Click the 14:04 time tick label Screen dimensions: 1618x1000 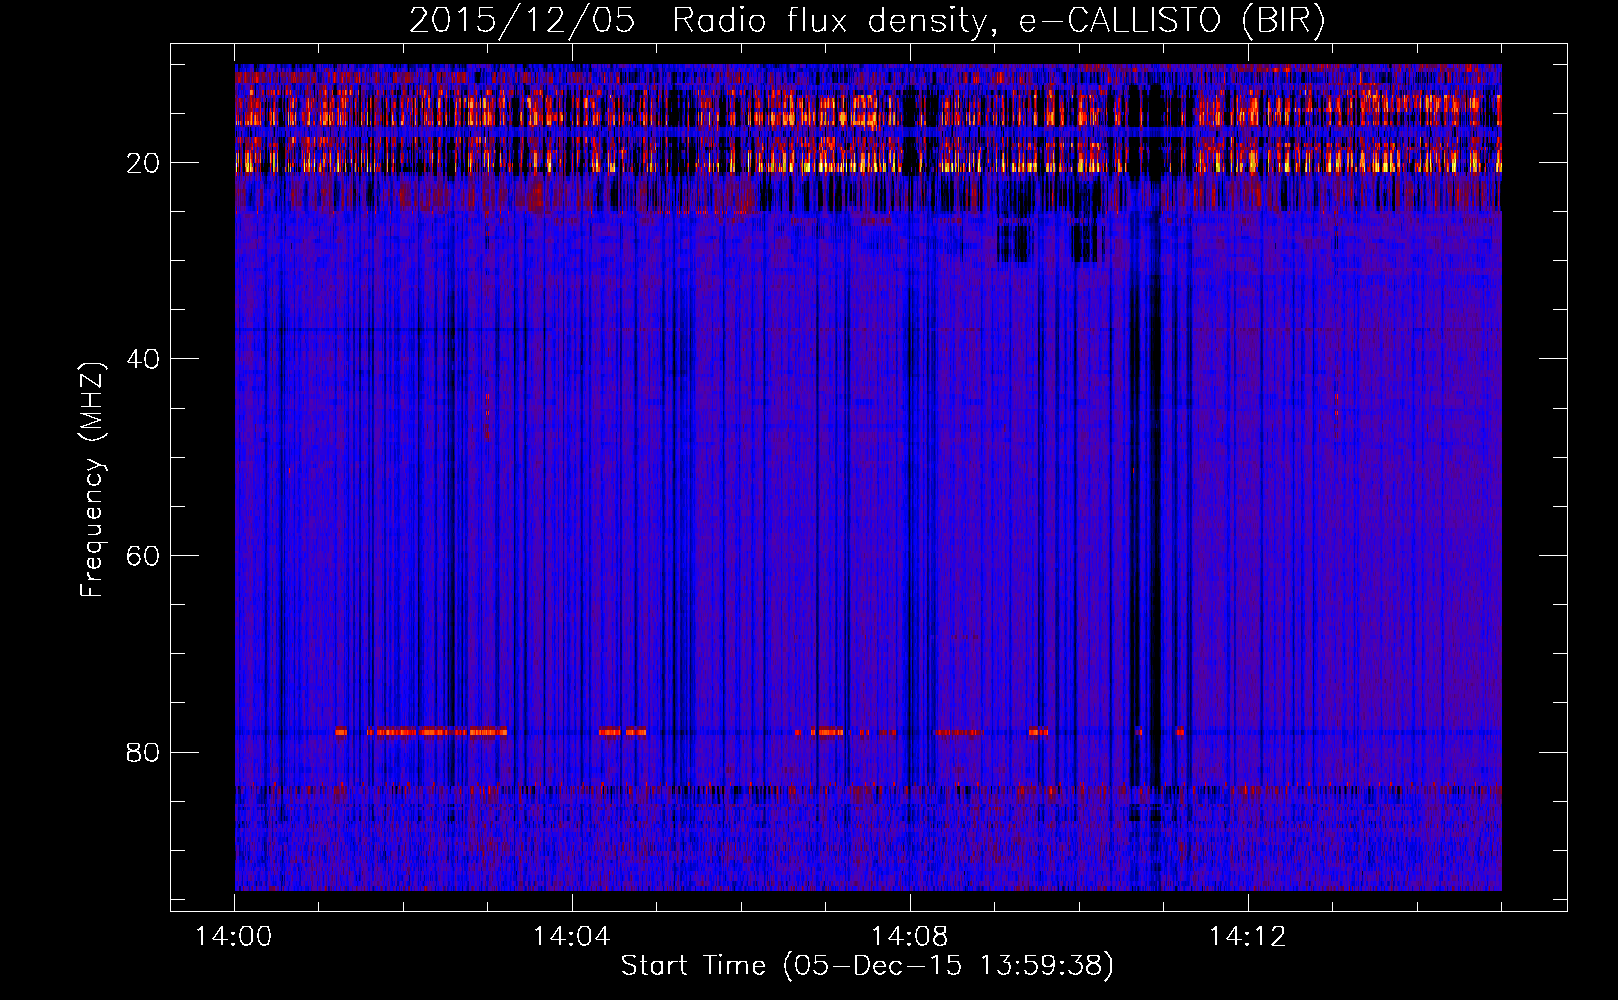click(572, 937)
